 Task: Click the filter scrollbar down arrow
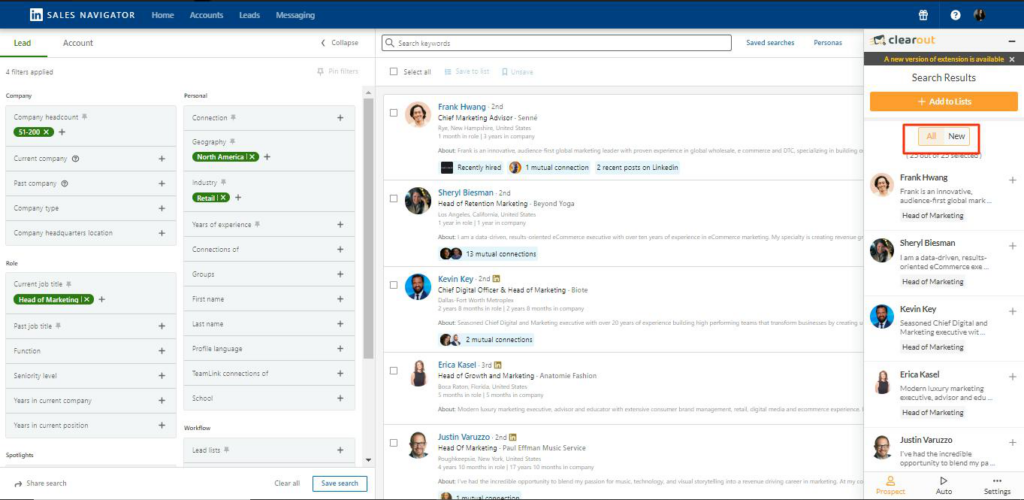368,460
